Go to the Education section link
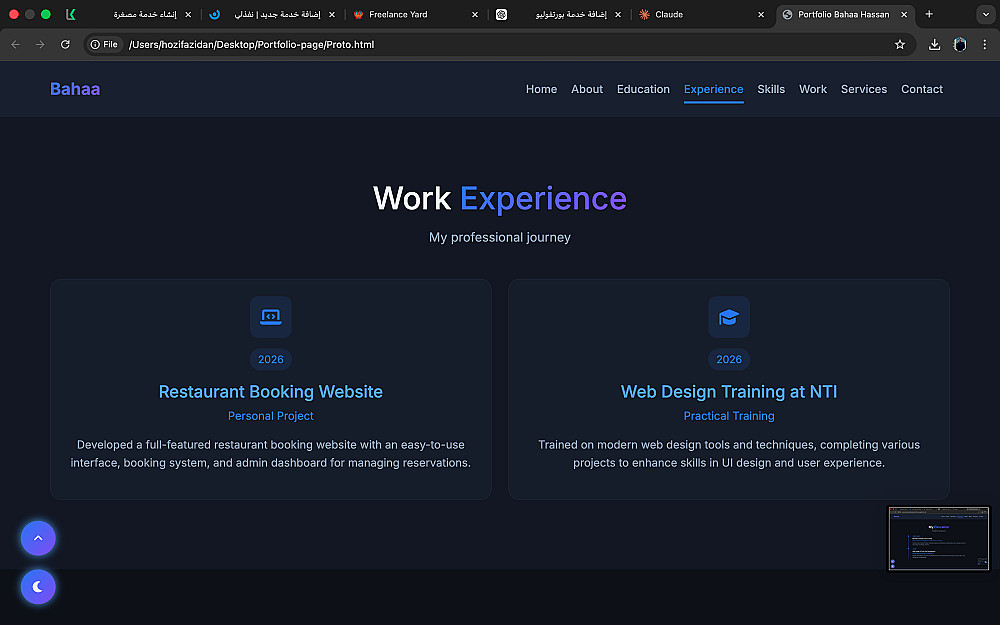 click(x=643, y=89)
